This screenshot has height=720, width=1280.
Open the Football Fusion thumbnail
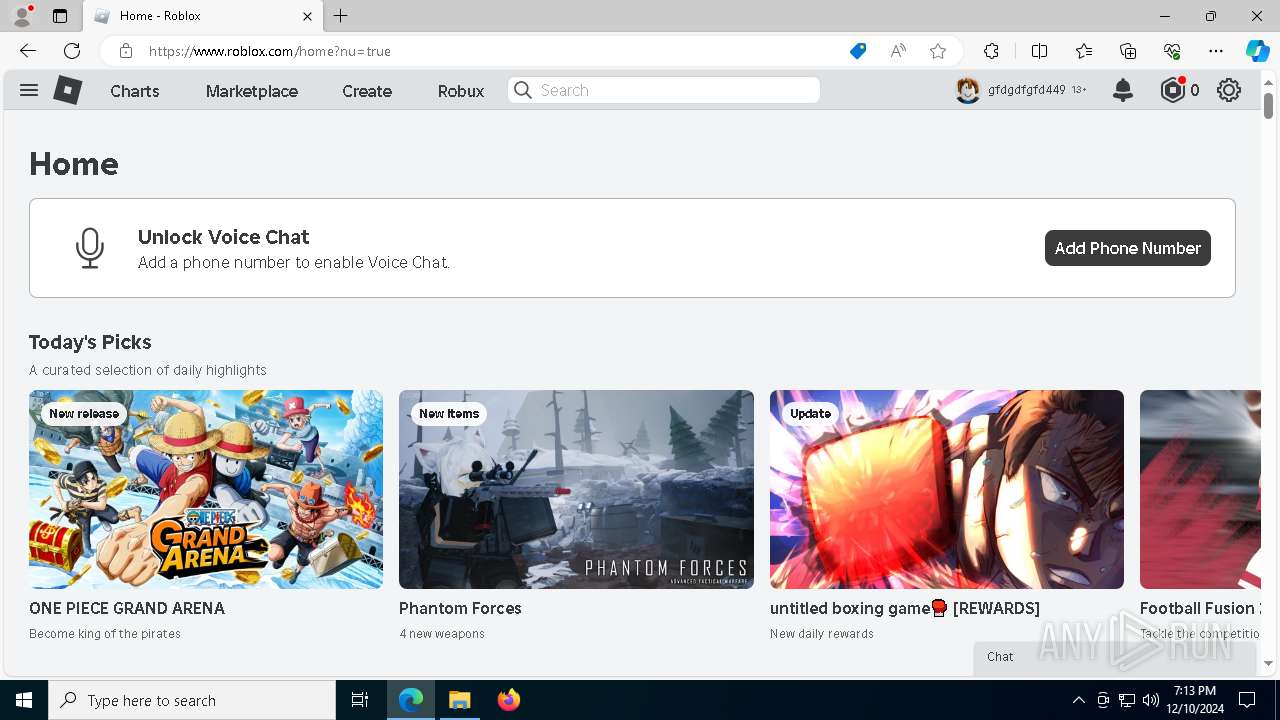(x=1200, y=489)
